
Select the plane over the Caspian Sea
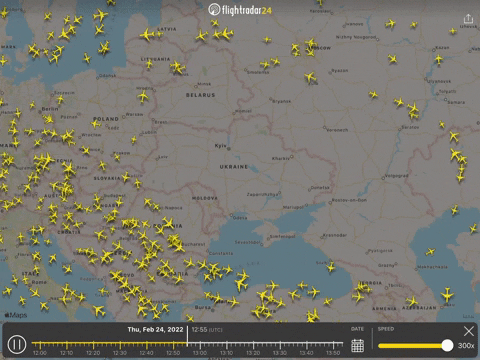[x=430, y=252]
